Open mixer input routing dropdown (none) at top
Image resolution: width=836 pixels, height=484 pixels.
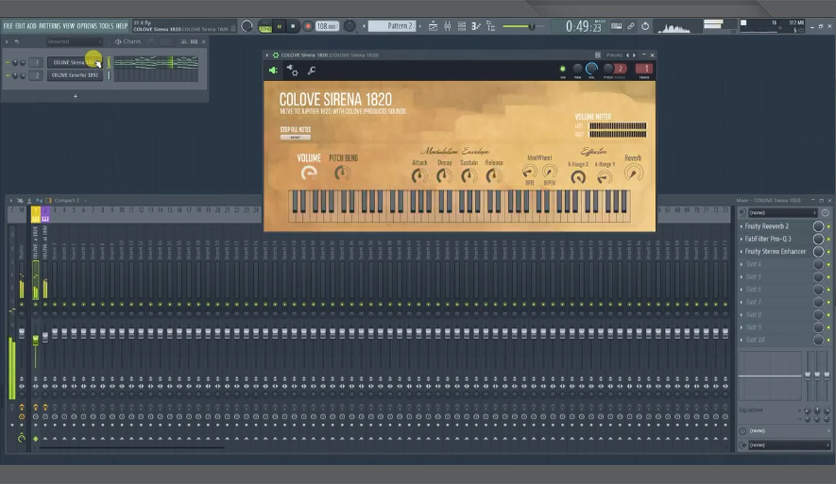pos(783,213)
